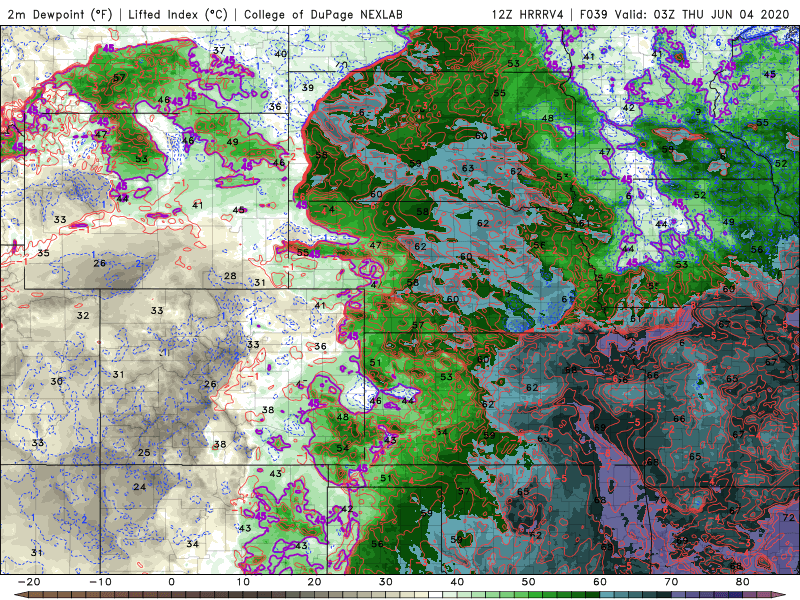Click the 40 label on the legend bar
The height and width of the screenshot is (600, 800).
coord(457,582)
